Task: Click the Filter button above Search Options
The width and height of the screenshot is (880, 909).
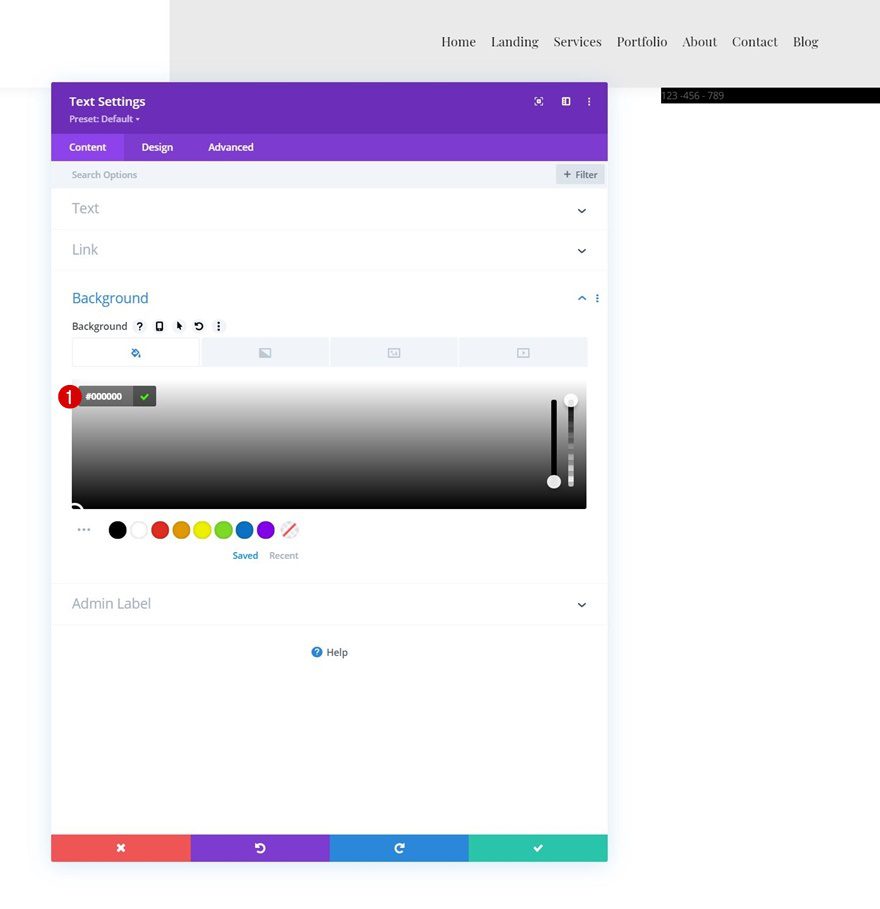Action: 579,173
